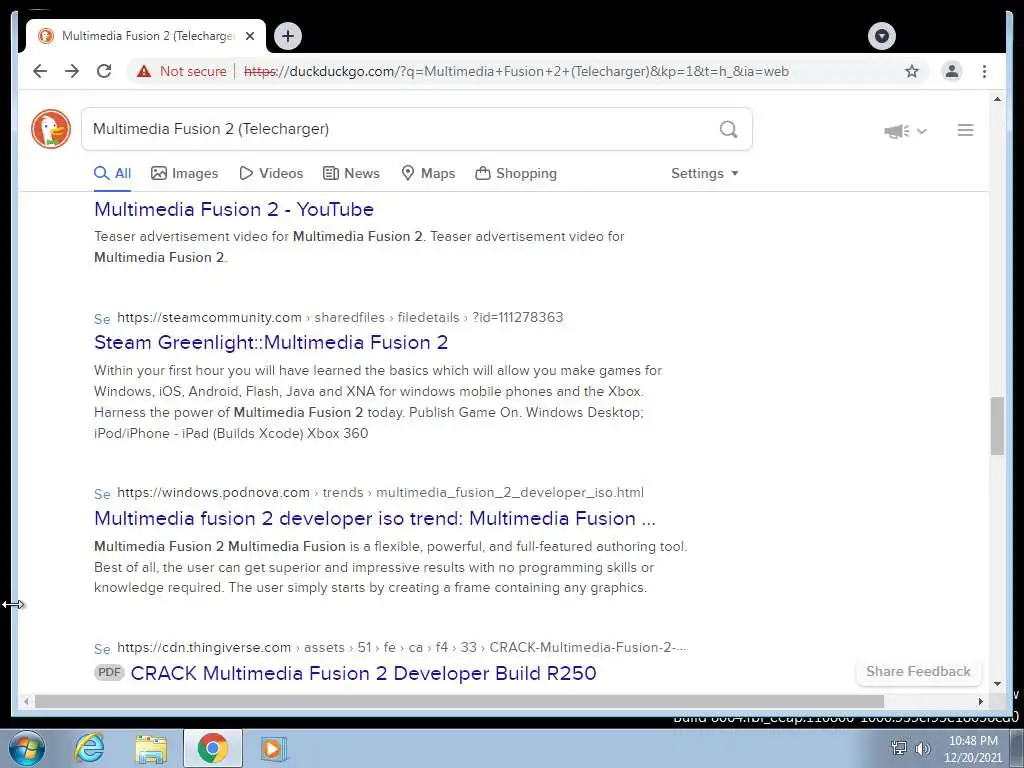
Task: Click the taskbar clock showing 10:48 PM
Action: coord(973,749)
